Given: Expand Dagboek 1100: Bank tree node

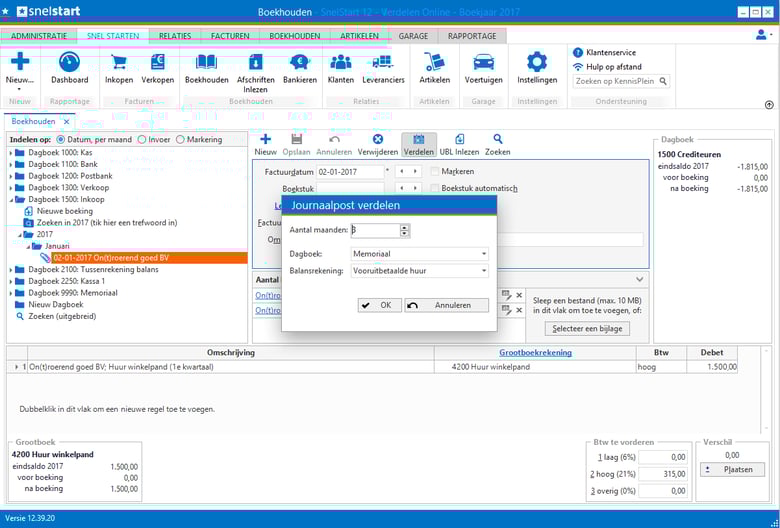Looking at the screenshot, I should tap(11, 164).
